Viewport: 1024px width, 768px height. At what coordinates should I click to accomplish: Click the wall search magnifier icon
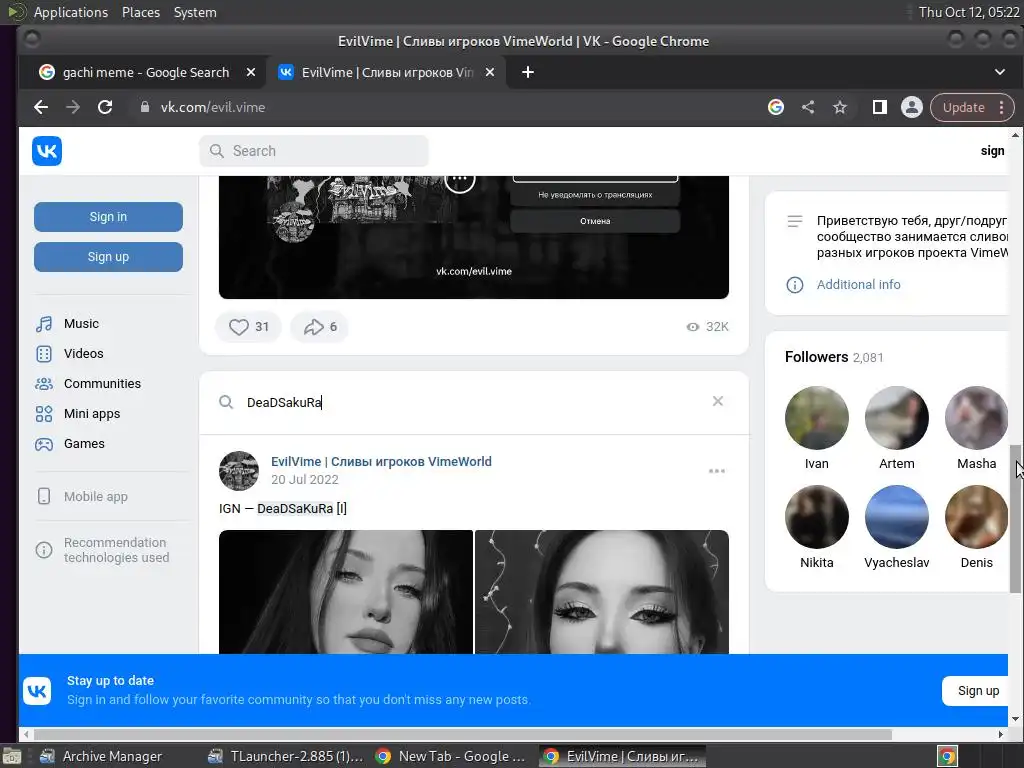click(226, 402)
